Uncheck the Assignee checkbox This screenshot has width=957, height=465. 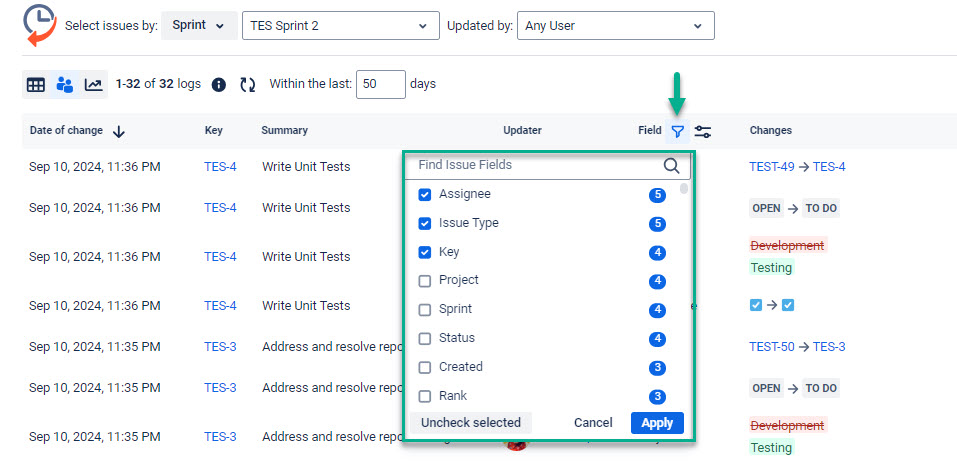click(x=425, y=194)
